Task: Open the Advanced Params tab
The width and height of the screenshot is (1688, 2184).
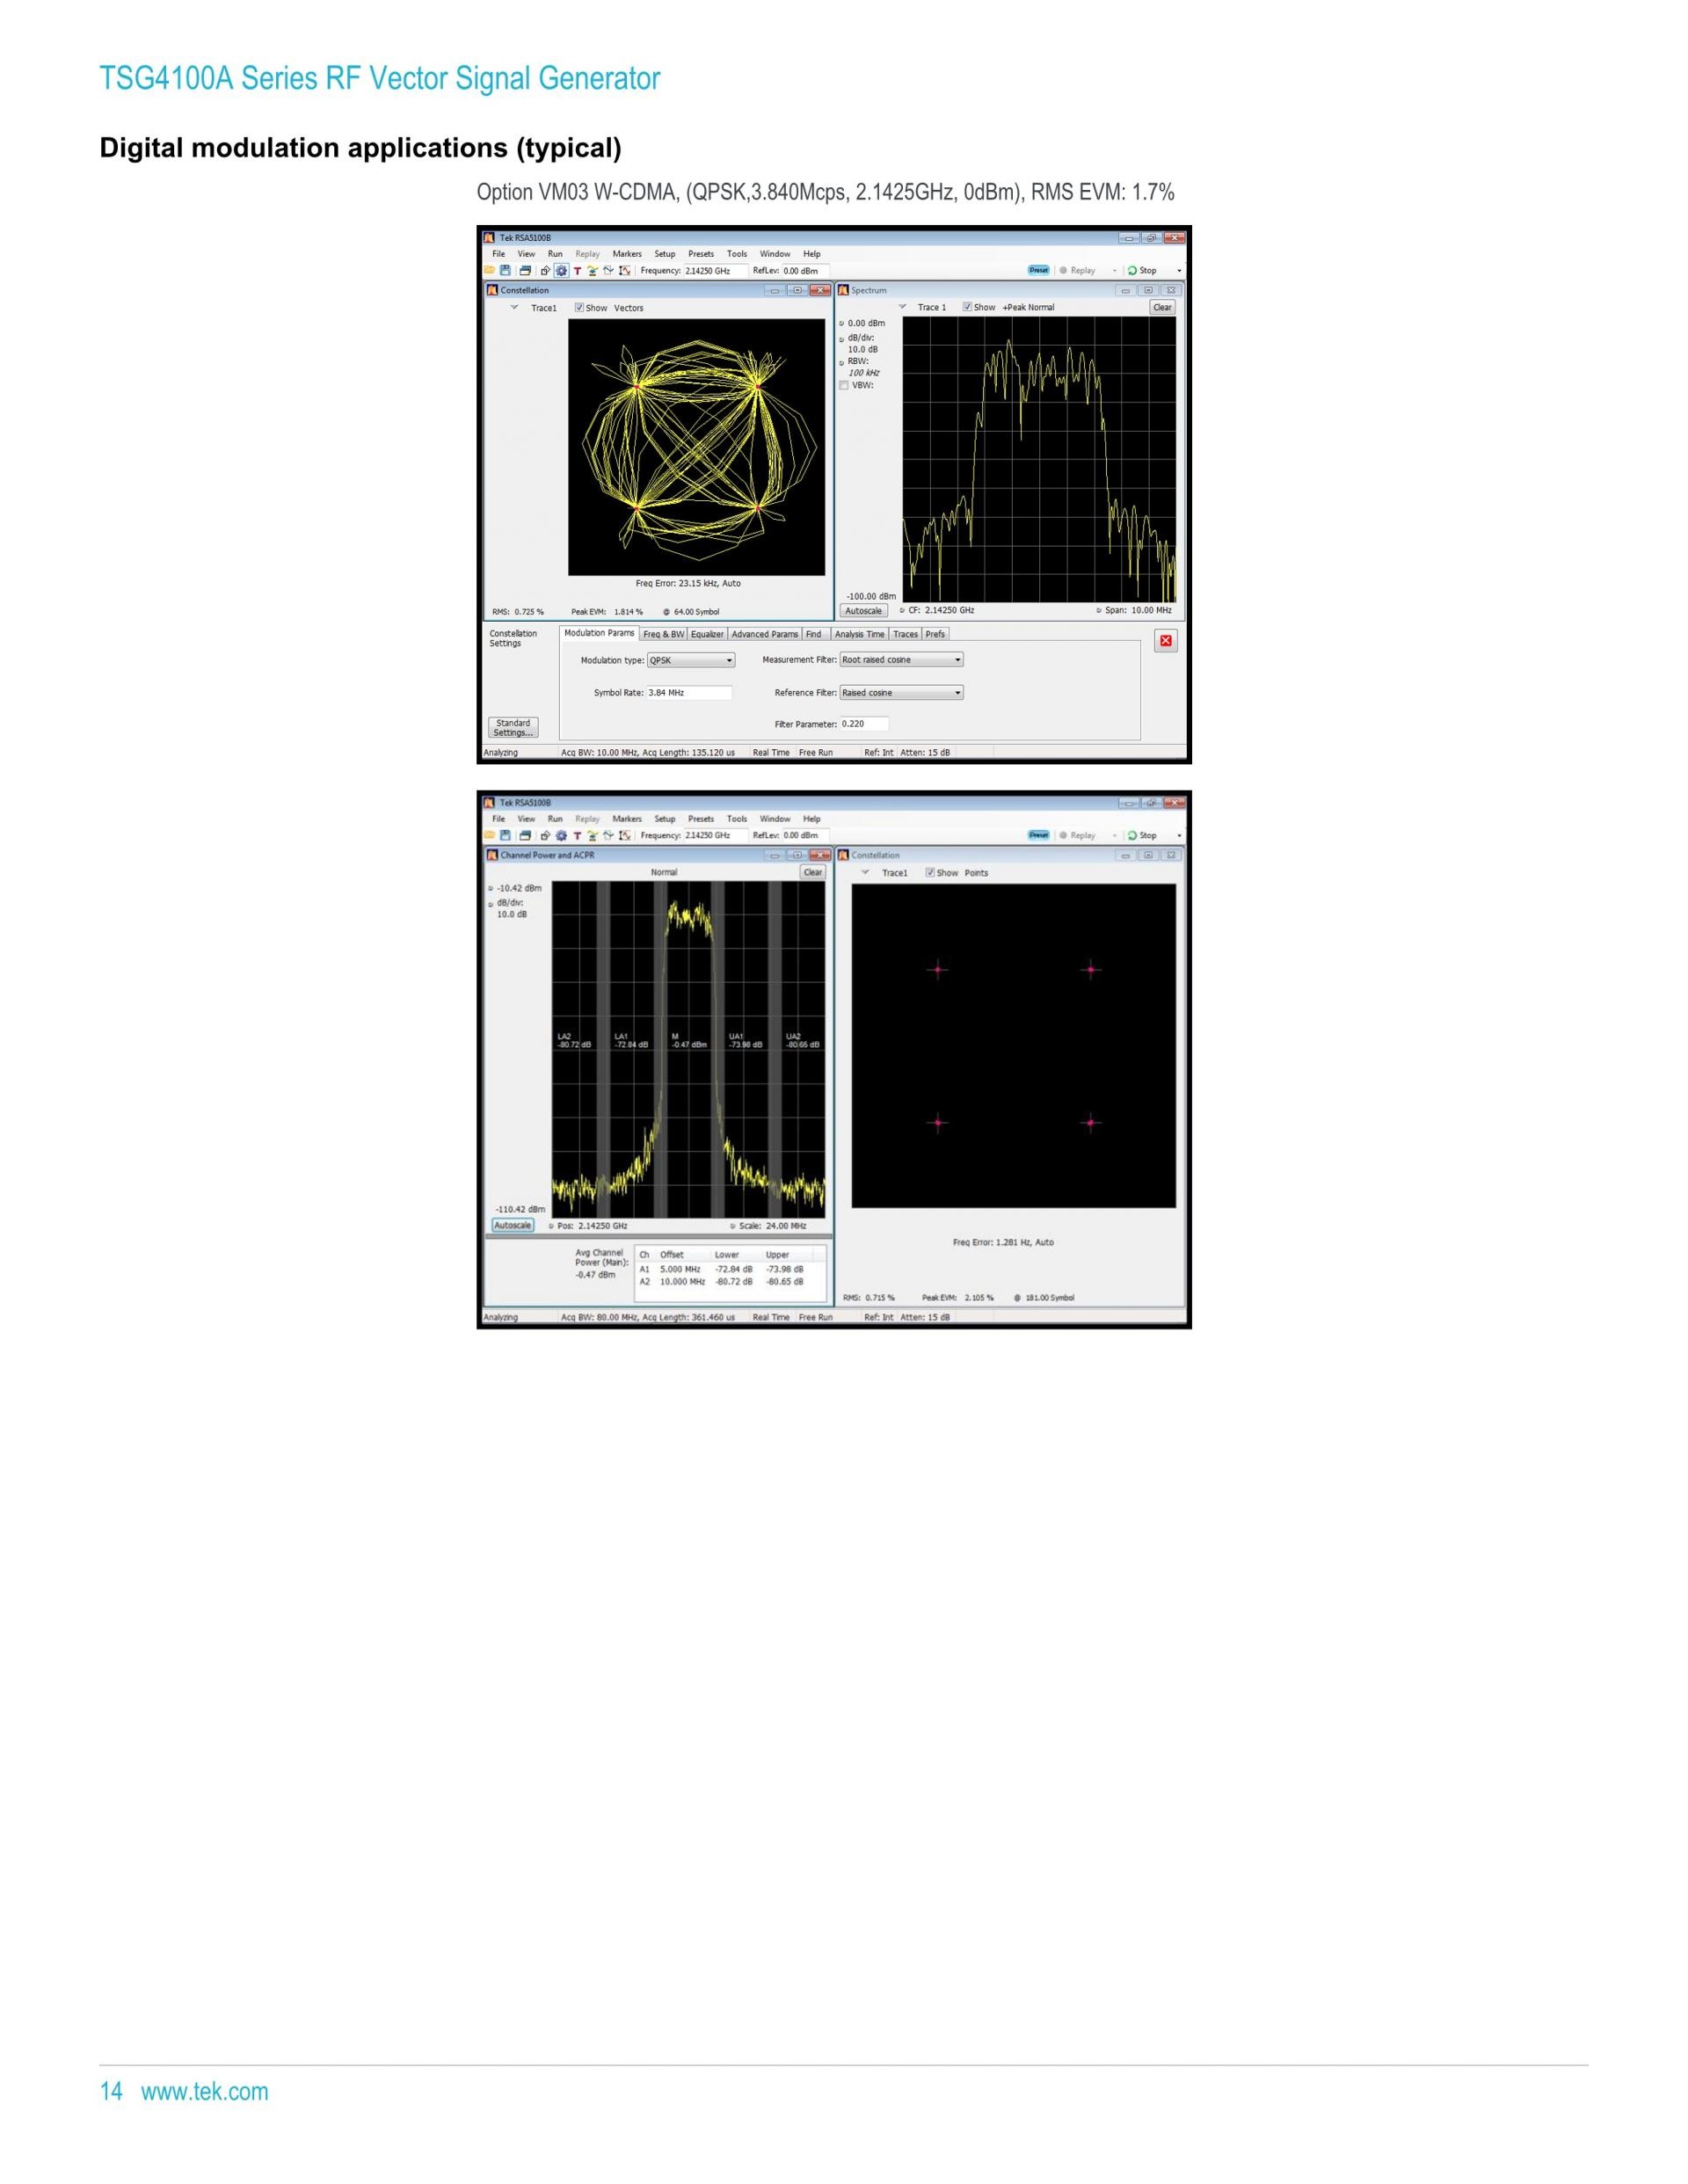Action: coord(764,634)
